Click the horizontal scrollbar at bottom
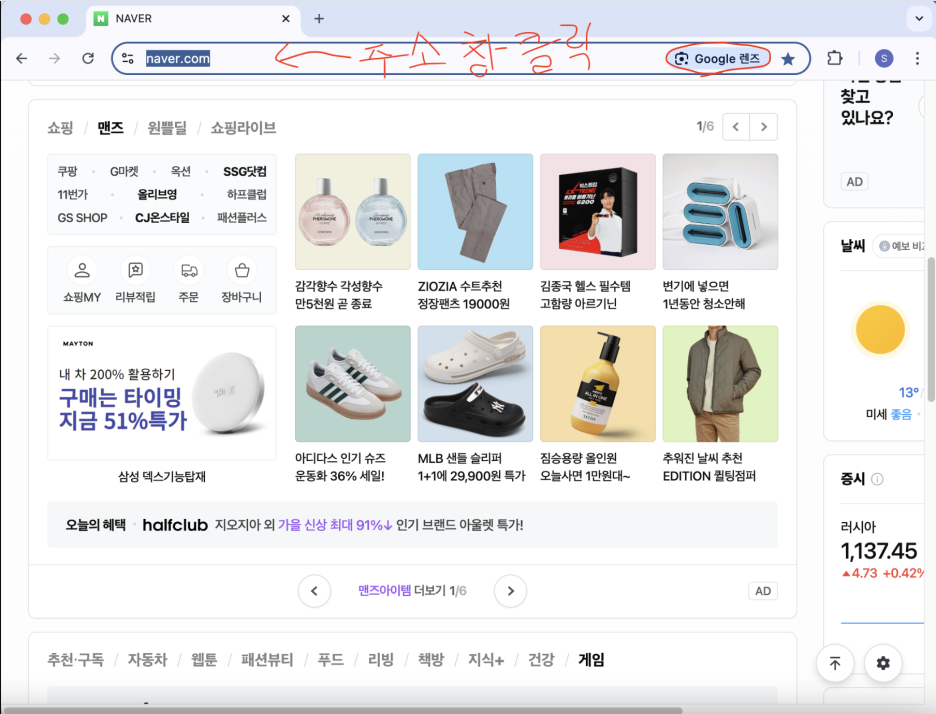 click(343, 710)
